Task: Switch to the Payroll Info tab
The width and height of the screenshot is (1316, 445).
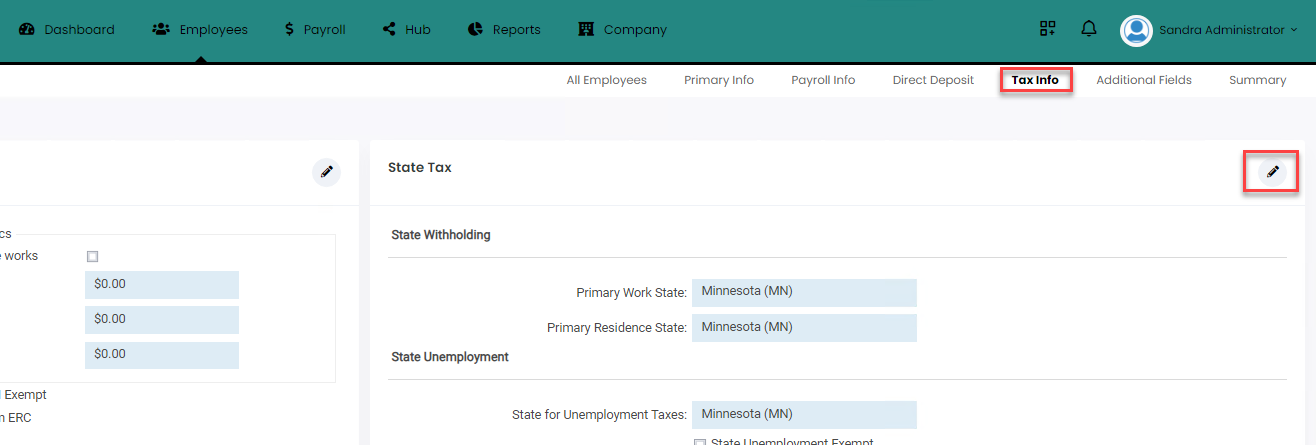Action: (x=823, y=80)
